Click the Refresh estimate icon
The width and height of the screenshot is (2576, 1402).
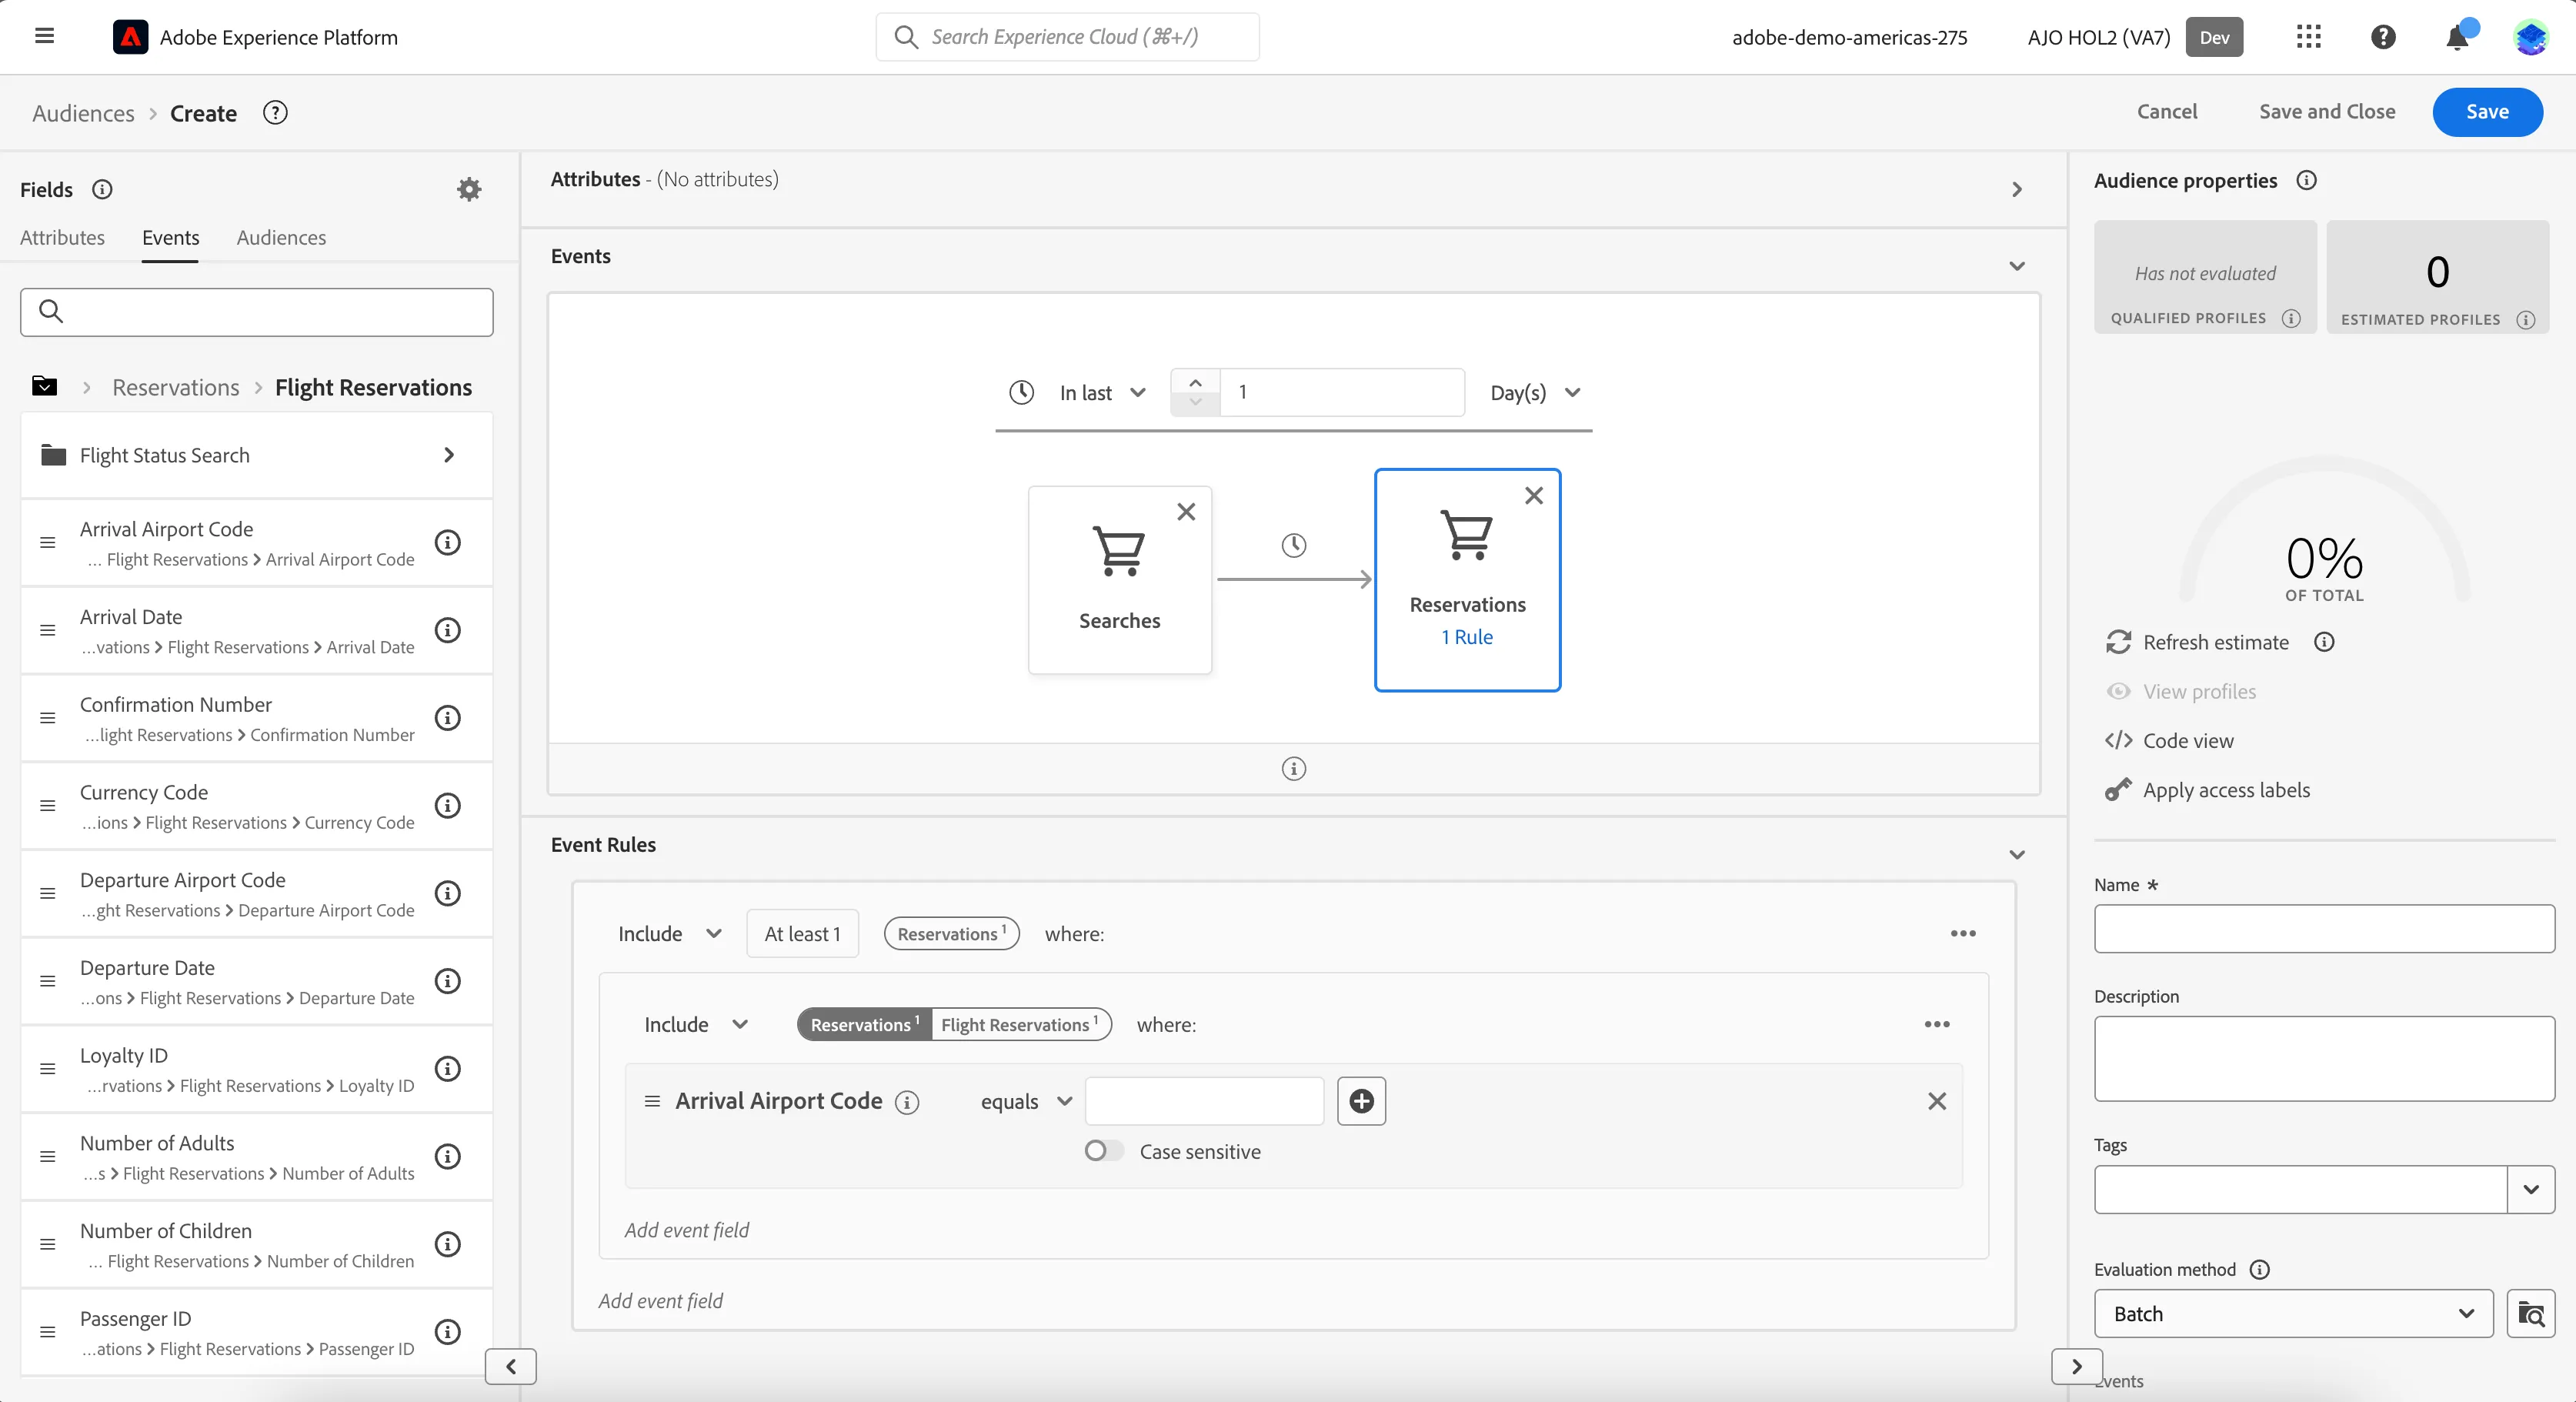pyautogui.click(x=2118, y=642)
